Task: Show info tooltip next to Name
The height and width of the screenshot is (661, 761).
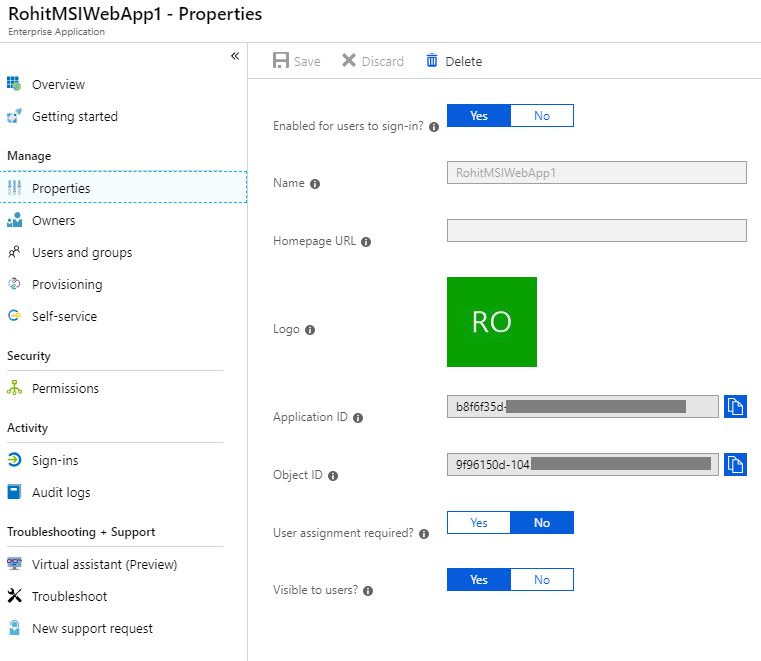Action: (x=315, y=184)
